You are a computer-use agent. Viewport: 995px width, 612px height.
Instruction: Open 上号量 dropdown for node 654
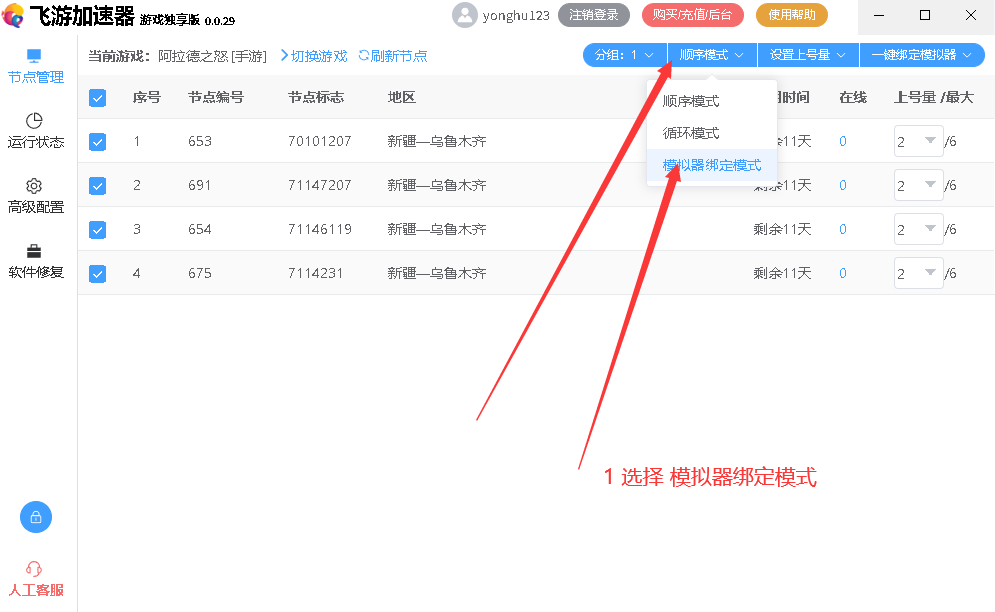(x=918, y=229)
